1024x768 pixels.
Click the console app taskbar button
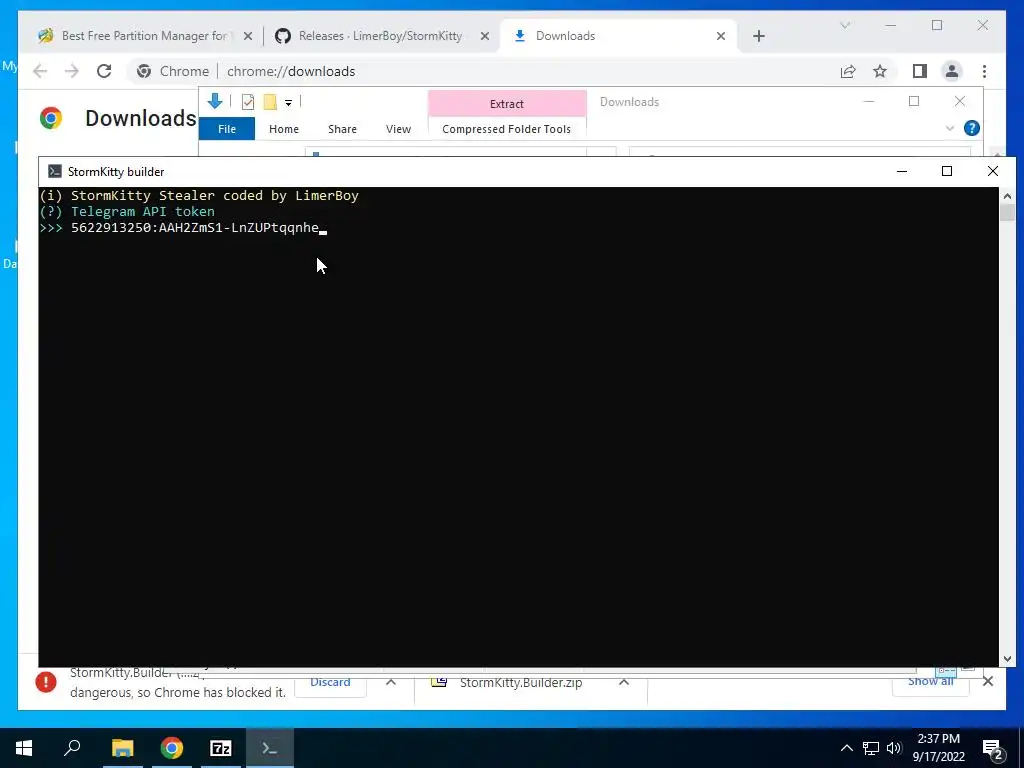pos(270,748)
